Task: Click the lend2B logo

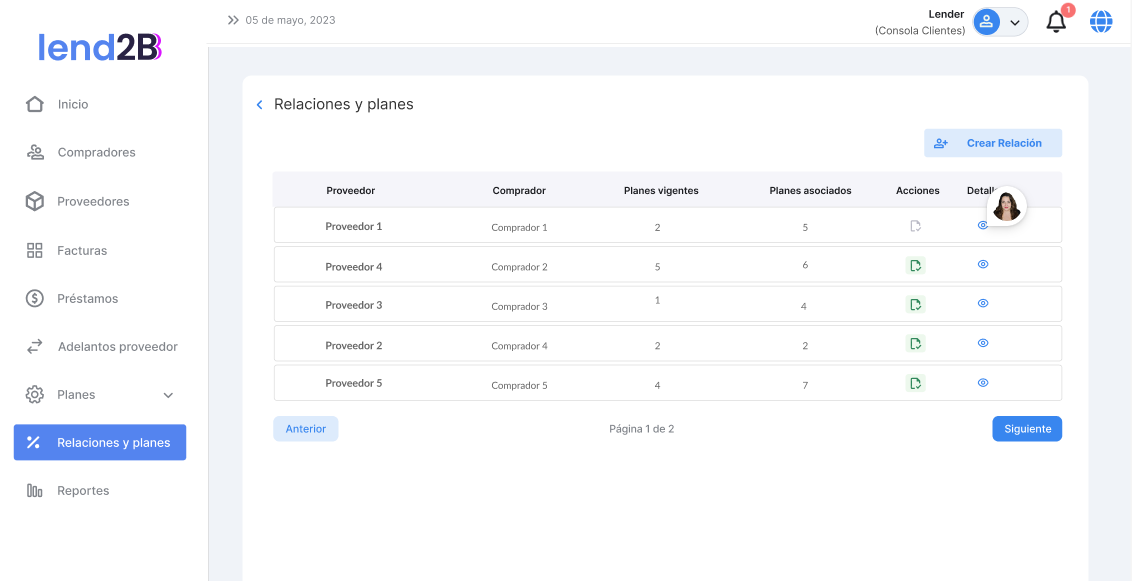Action: (x=100, y=47)
